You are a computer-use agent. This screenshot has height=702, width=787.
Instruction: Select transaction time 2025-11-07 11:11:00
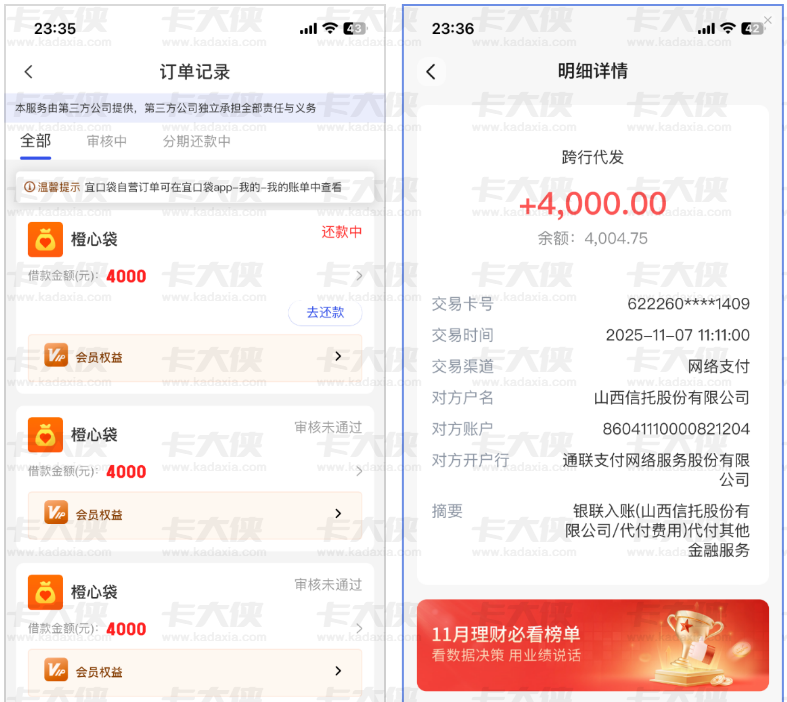point(678,335)
